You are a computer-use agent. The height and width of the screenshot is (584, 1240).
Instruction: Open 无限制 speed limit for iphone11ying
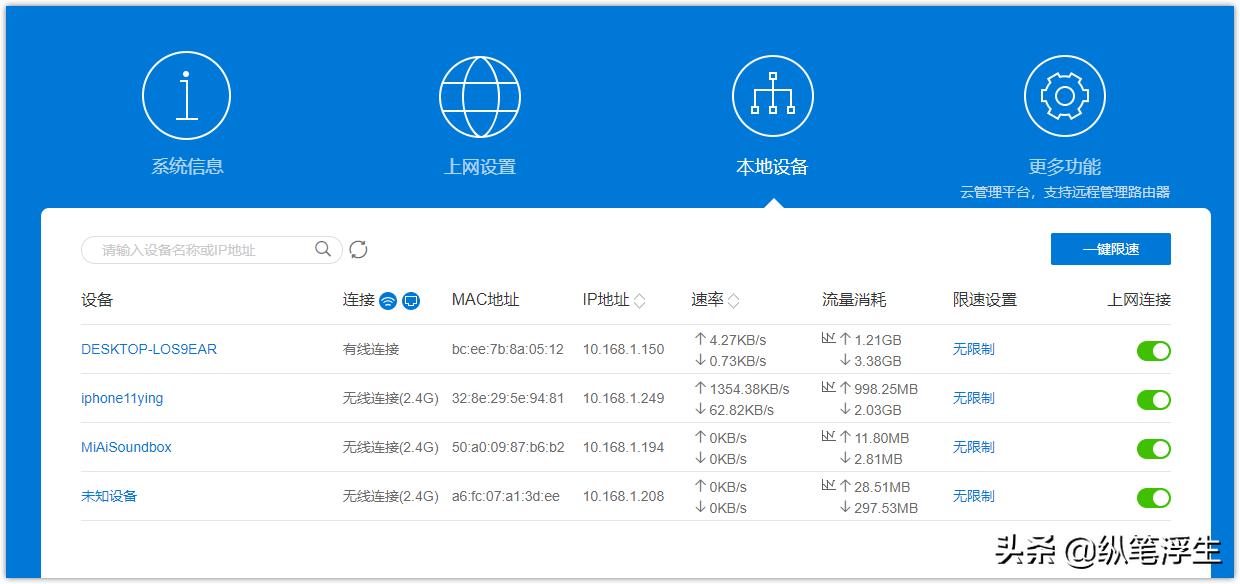(x=974, y=398)
